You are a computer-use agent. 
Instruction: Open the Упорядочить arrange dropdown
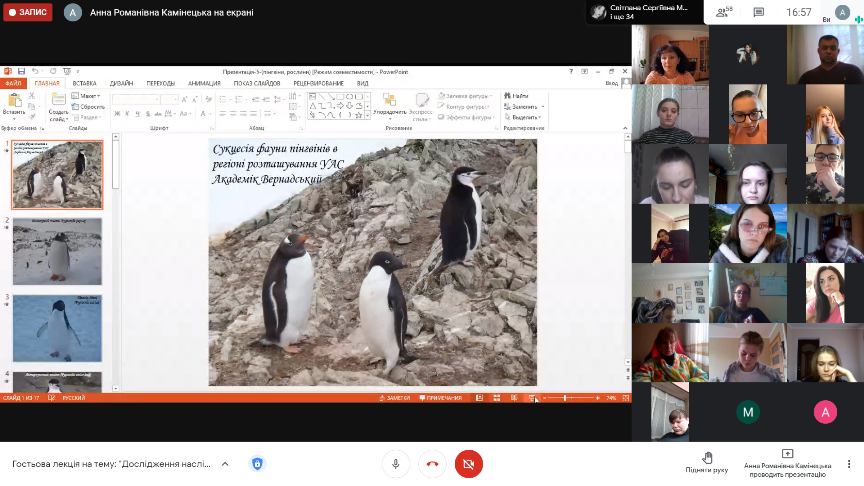coord(390,112)
